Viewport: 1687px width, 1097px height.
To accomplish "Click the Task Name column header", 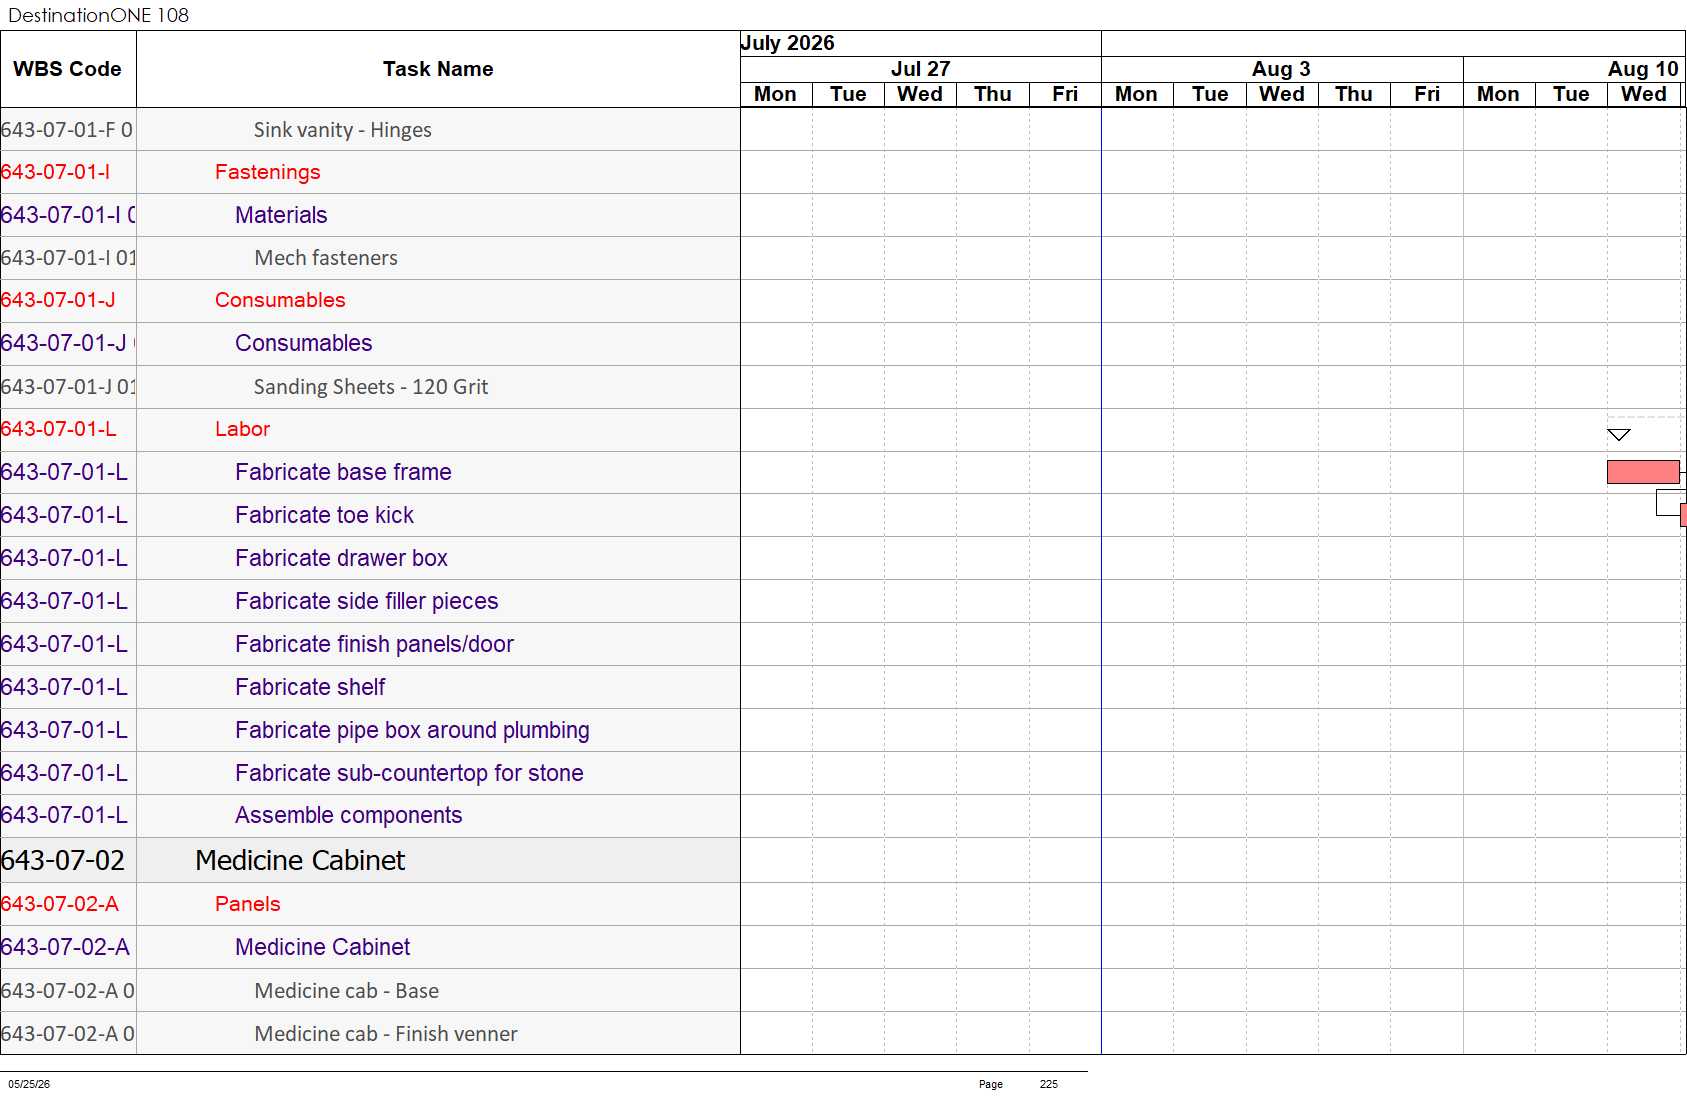I will pos(438,69).
